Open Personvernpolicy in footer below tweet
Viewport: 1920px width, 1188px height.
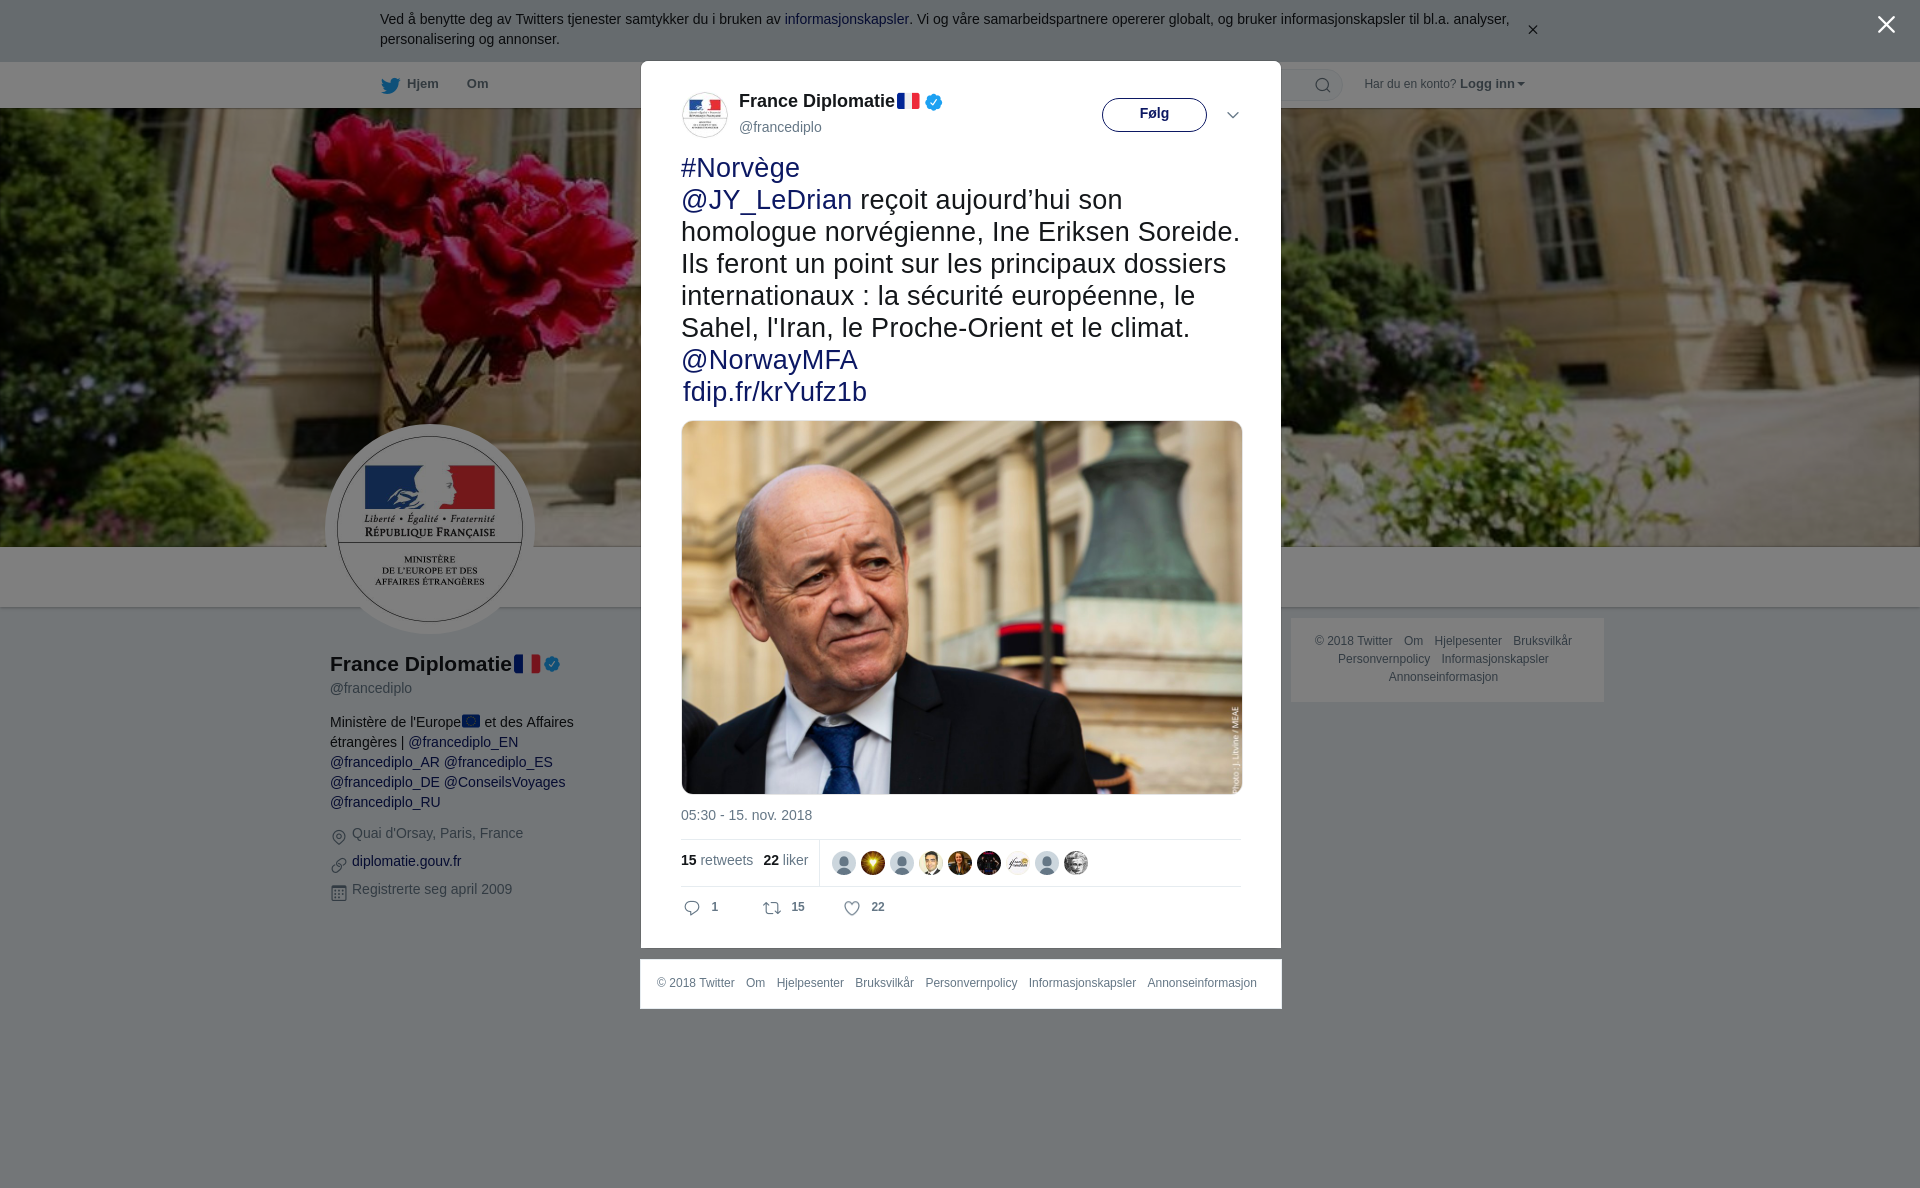click(x=971, y=984)
